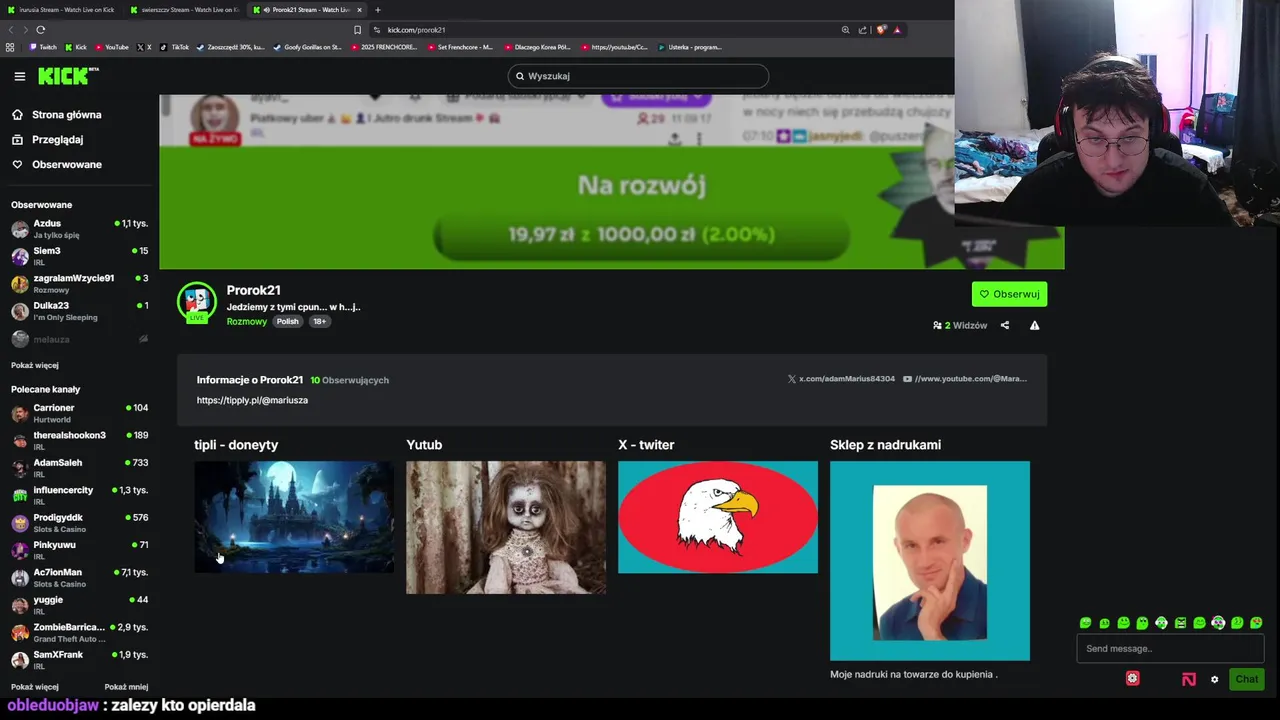Go forward using the browser forward arrow
The width and height of the screenshot is (1280, 720).
point(25,30)
